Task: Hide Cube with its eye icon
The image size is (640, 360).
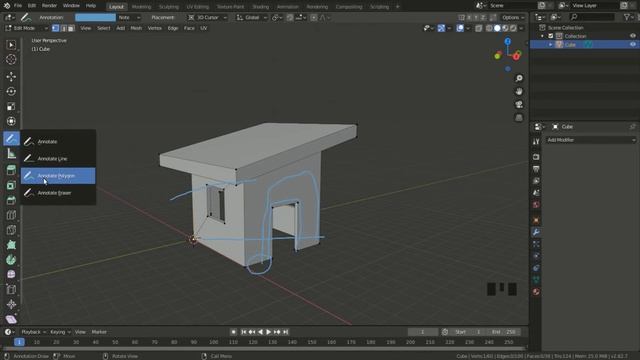Action: (633, 44)
